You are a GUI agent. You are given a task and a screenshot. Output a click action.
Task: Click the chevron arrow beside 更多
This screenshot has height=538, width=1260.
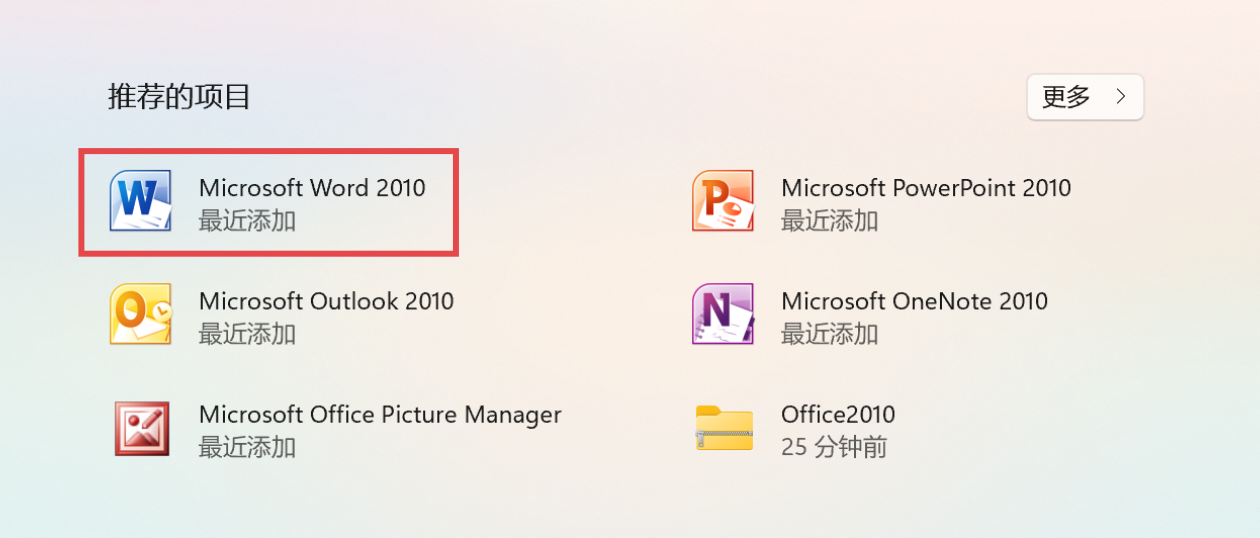click(1121, 97)
